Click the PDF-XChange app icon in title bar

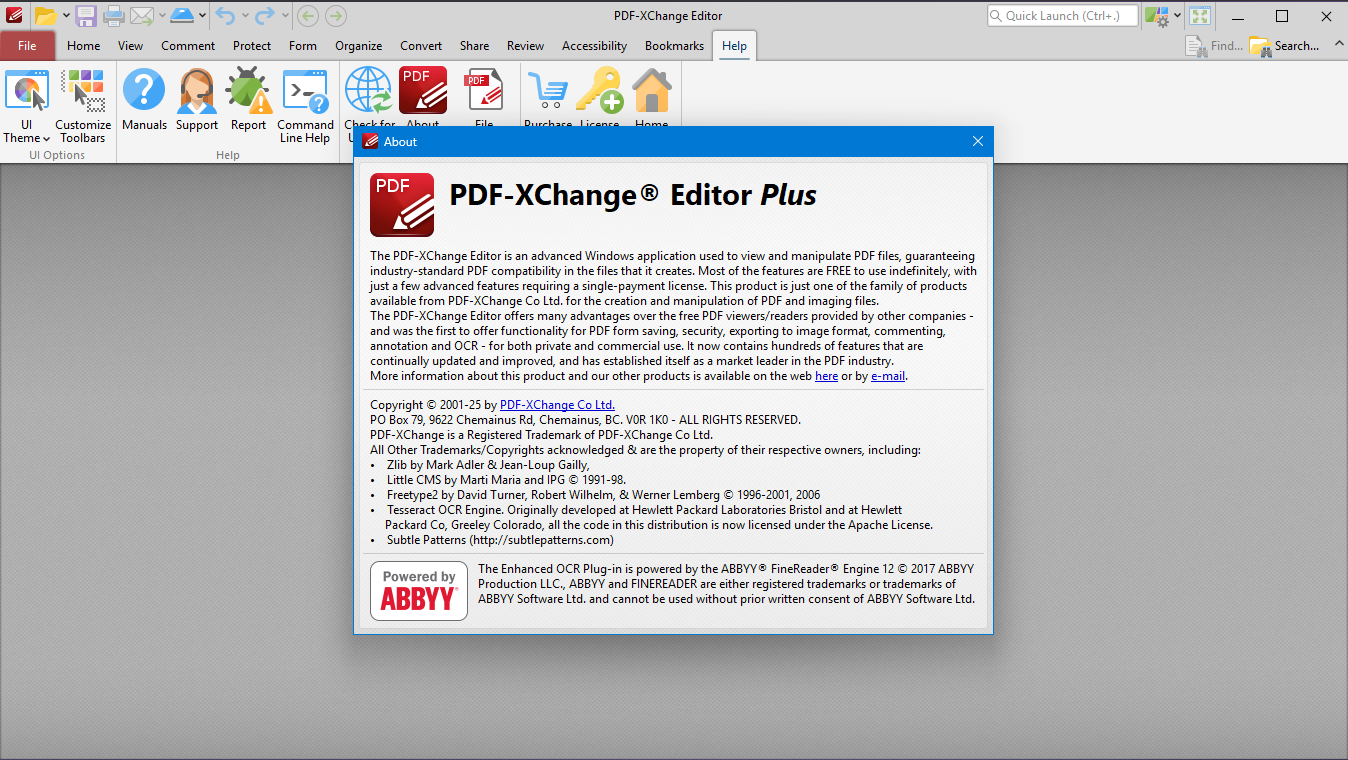[x=13, y=15]
